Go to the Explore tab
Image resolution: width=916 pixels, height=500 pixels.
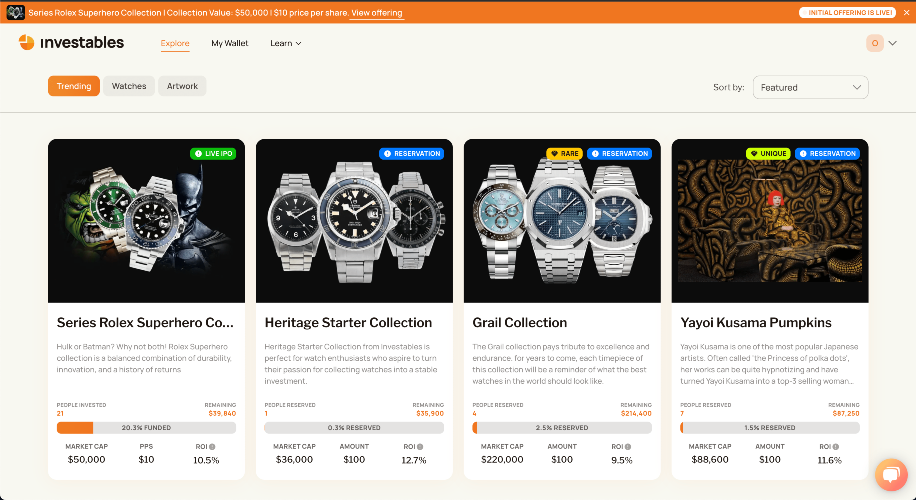click(175, 43)
